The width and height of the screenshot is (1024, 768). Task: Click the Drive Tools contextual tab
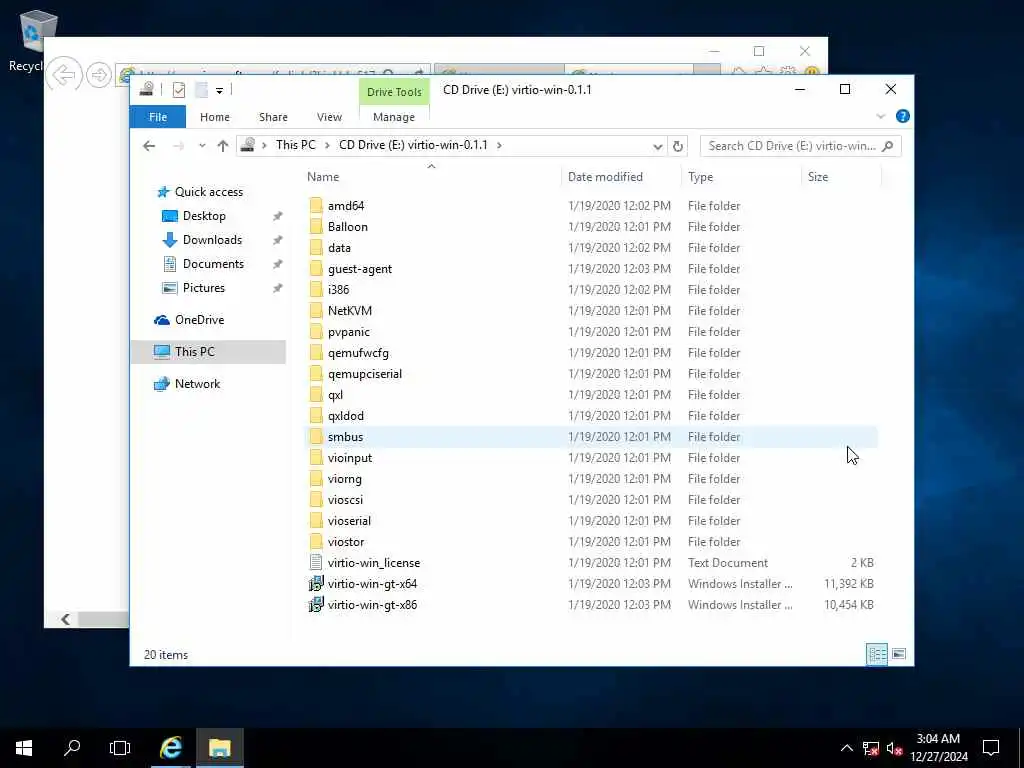point(394,92)
